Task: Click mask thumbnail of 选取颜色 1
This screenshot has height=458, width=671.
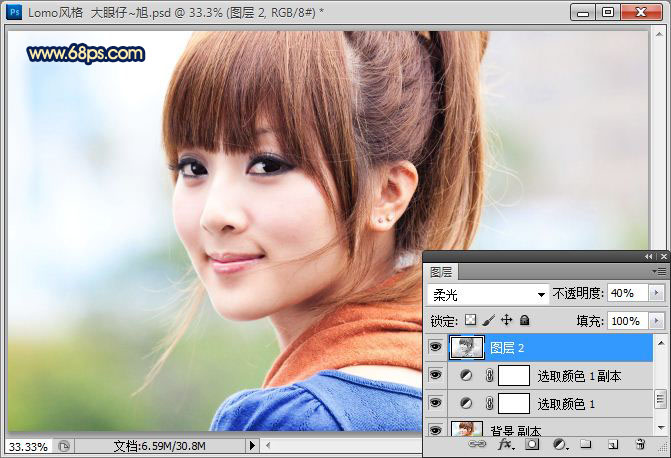Action: tap(514, 403)
